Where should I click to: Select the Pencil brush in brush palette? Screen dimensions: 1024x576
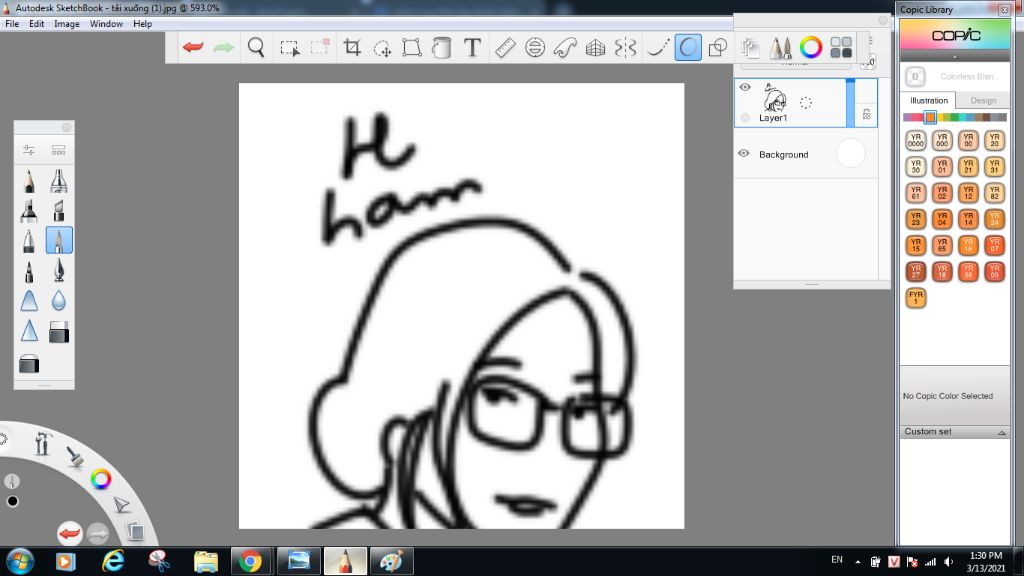29,181
